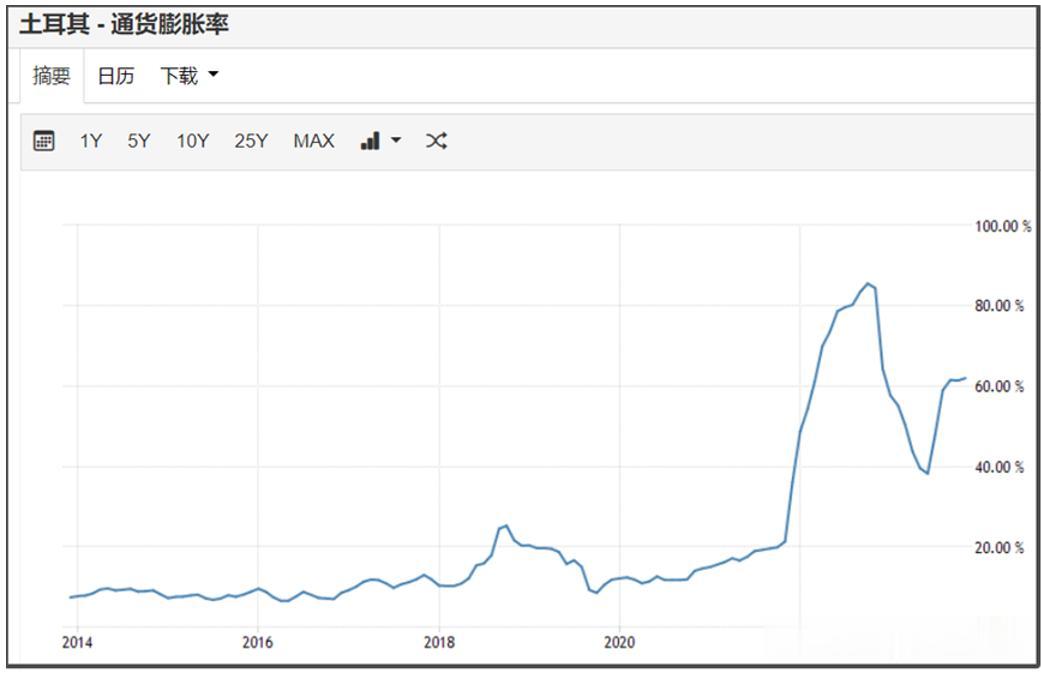Expand the chart type dropdown arrow

pos(396,140)
